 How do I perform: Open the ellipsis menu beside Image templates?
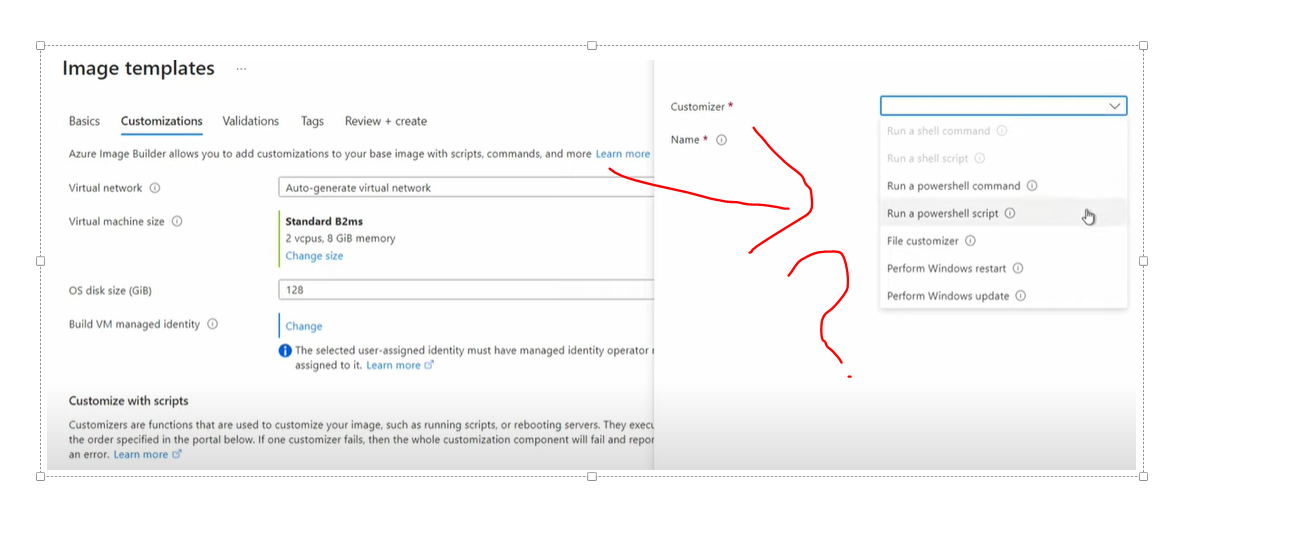pos(241,69)
